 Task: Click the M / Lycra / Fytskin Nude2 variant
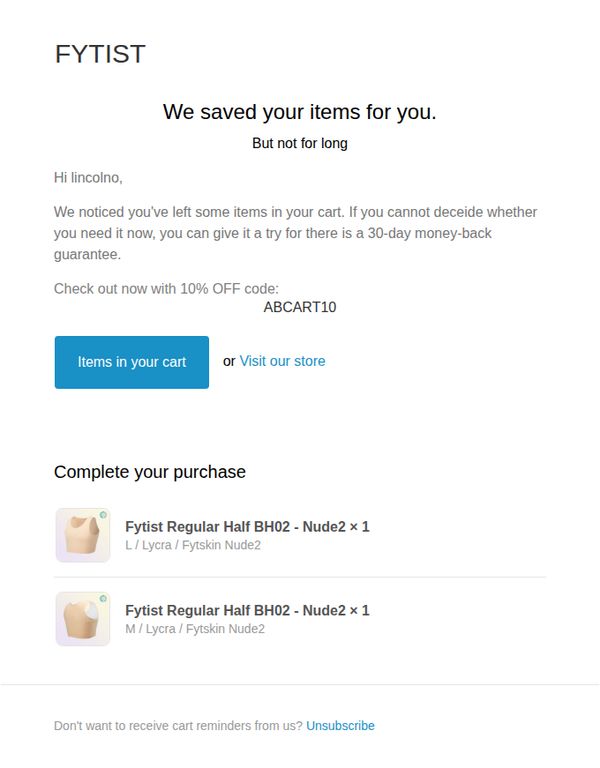coord(195,629)
